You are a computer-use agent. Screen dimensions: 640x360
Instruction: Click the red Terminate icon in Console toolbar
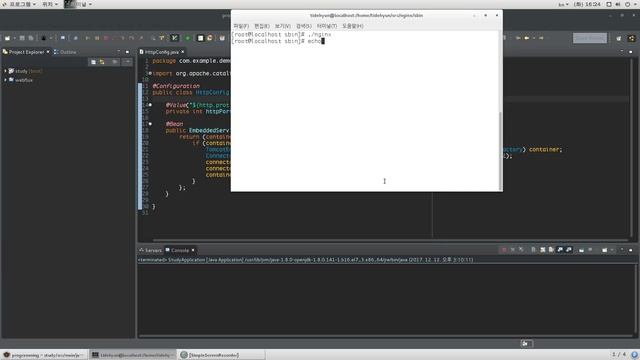[504, 250]
